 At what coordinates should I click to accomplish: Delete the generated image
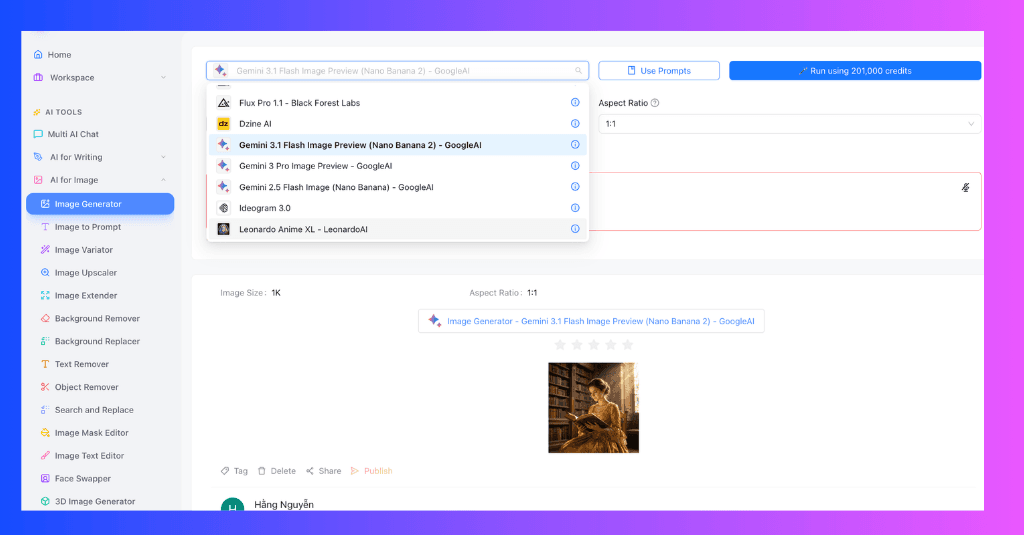point(276,471)
